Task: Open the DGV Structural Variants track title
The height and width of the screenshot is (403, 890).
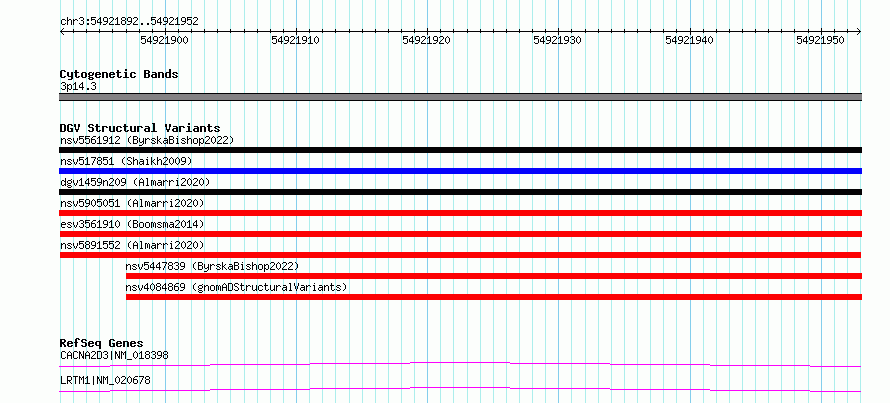Action: [140, 128]
